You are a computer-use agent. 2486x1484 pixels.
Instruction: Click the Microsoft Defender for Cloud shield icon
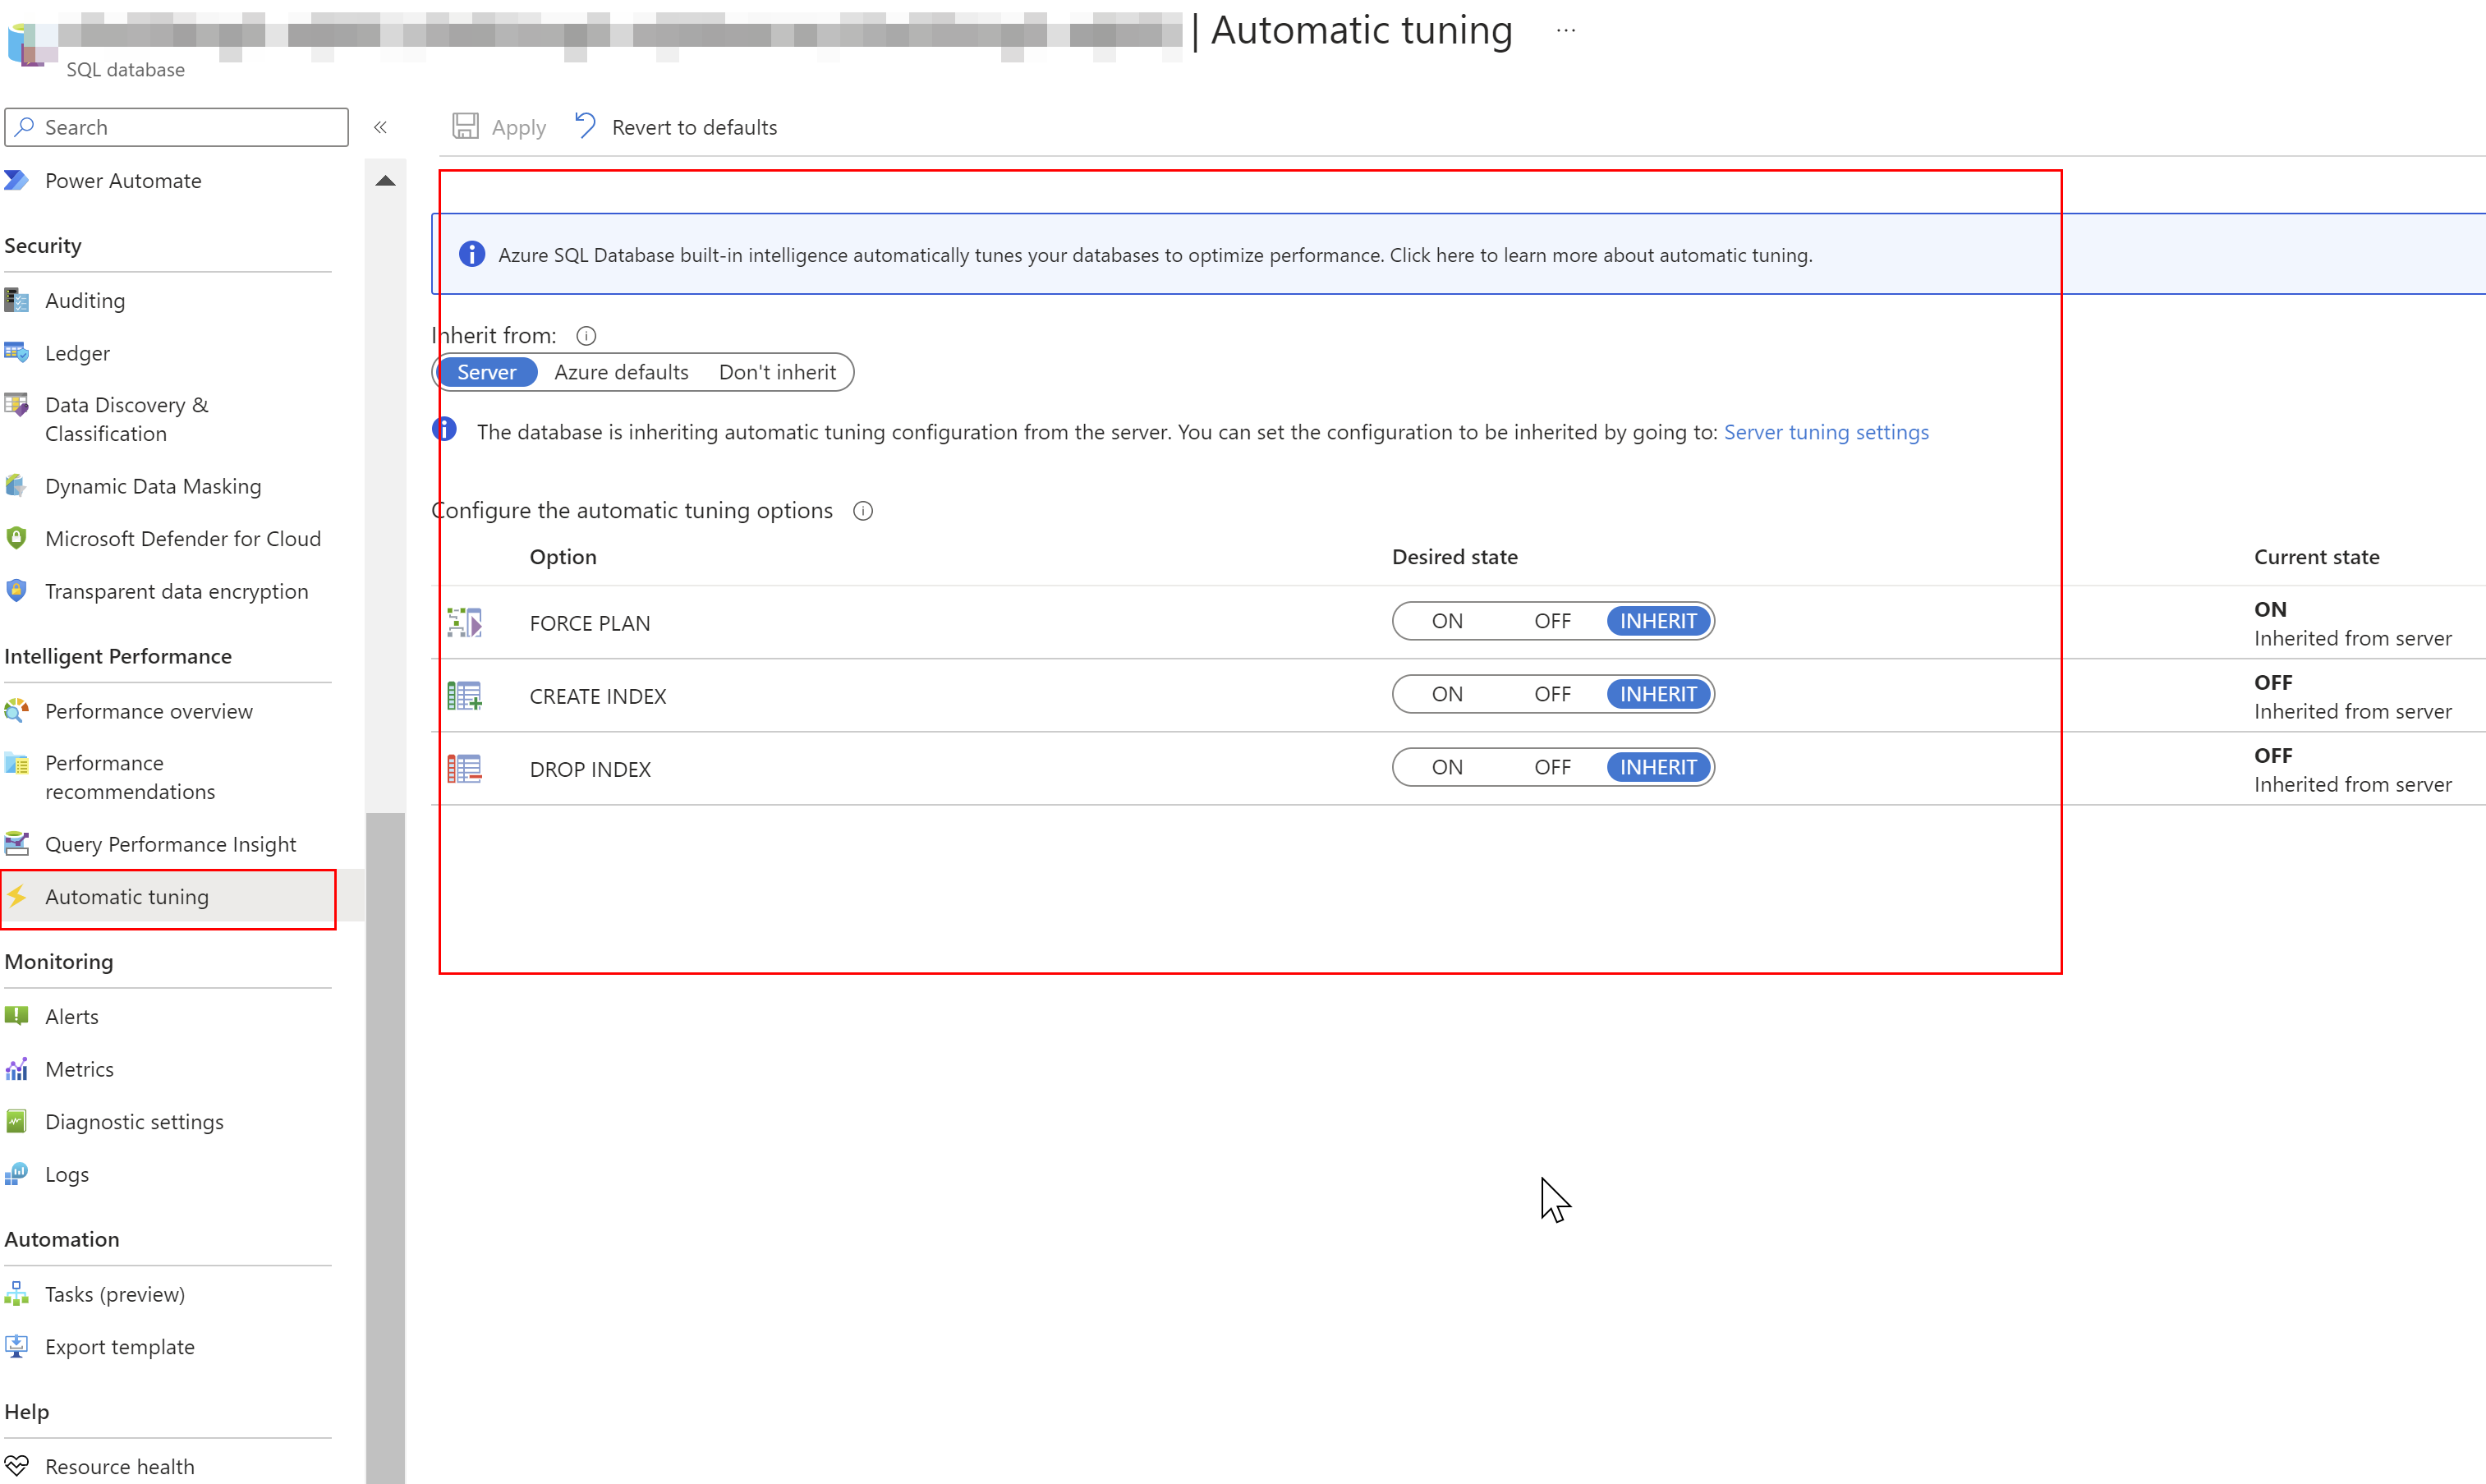coord(16,538)
